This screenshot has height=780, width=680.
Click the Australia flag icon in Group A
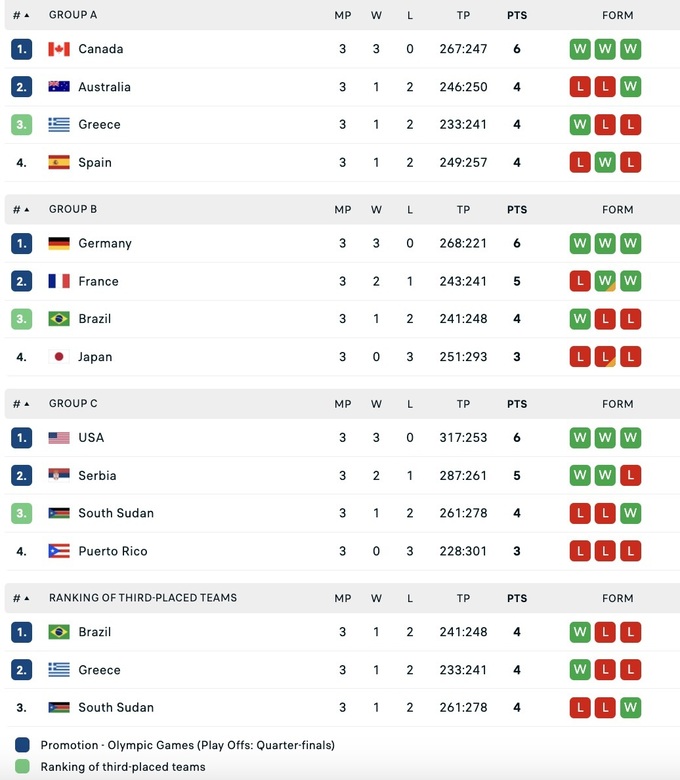[59, 87]
